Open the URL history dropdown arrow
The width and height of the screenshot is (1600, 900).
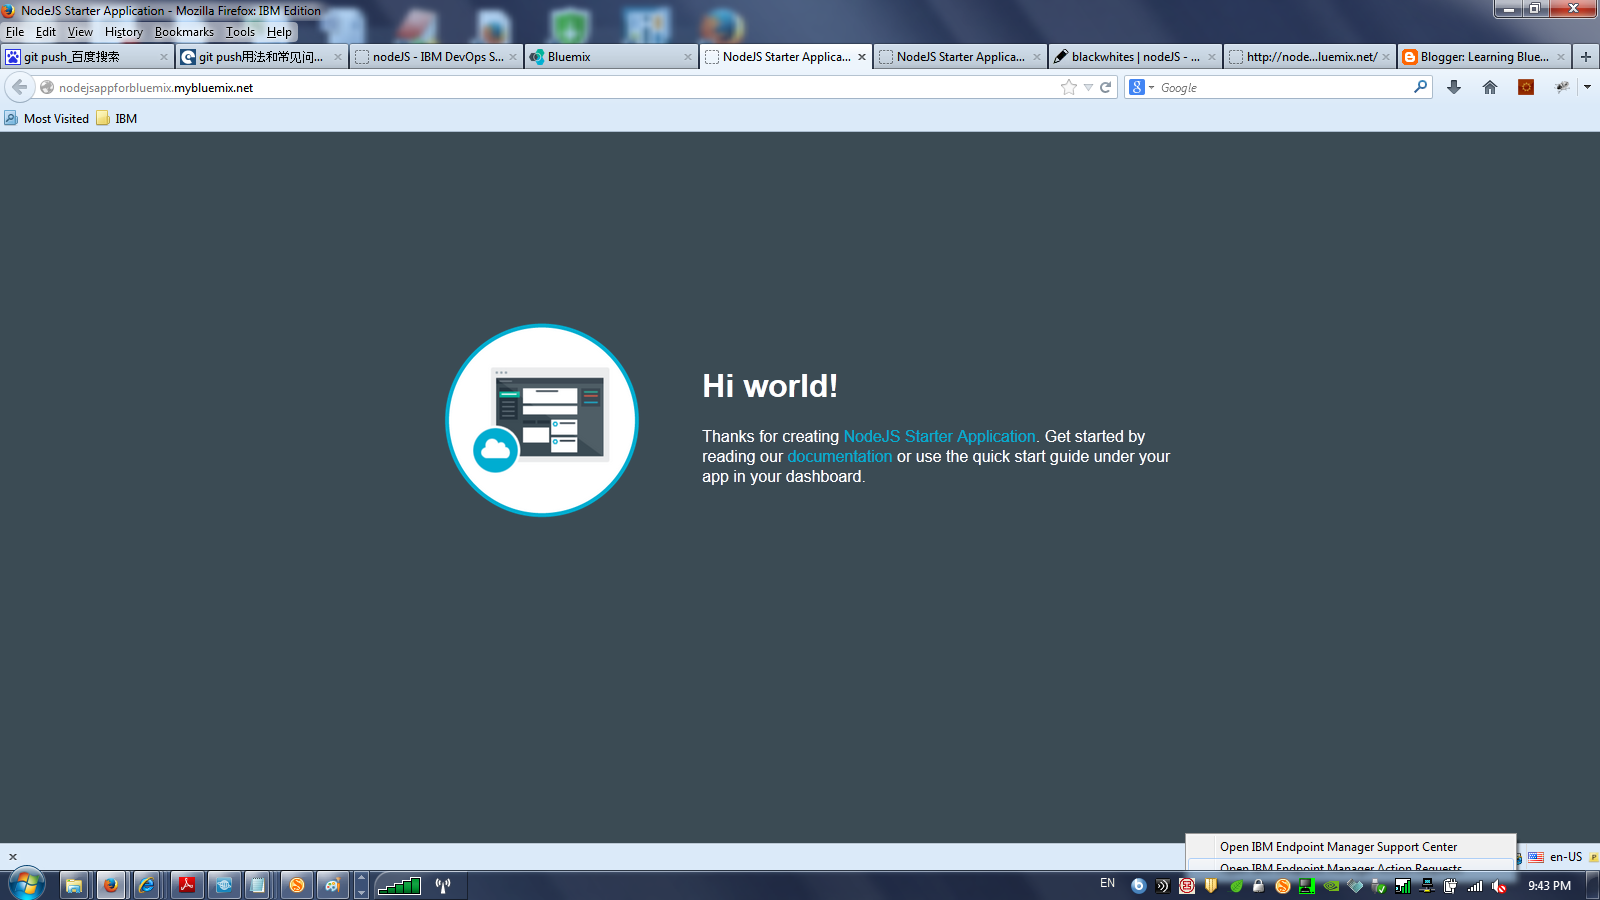coord(1088,87)
